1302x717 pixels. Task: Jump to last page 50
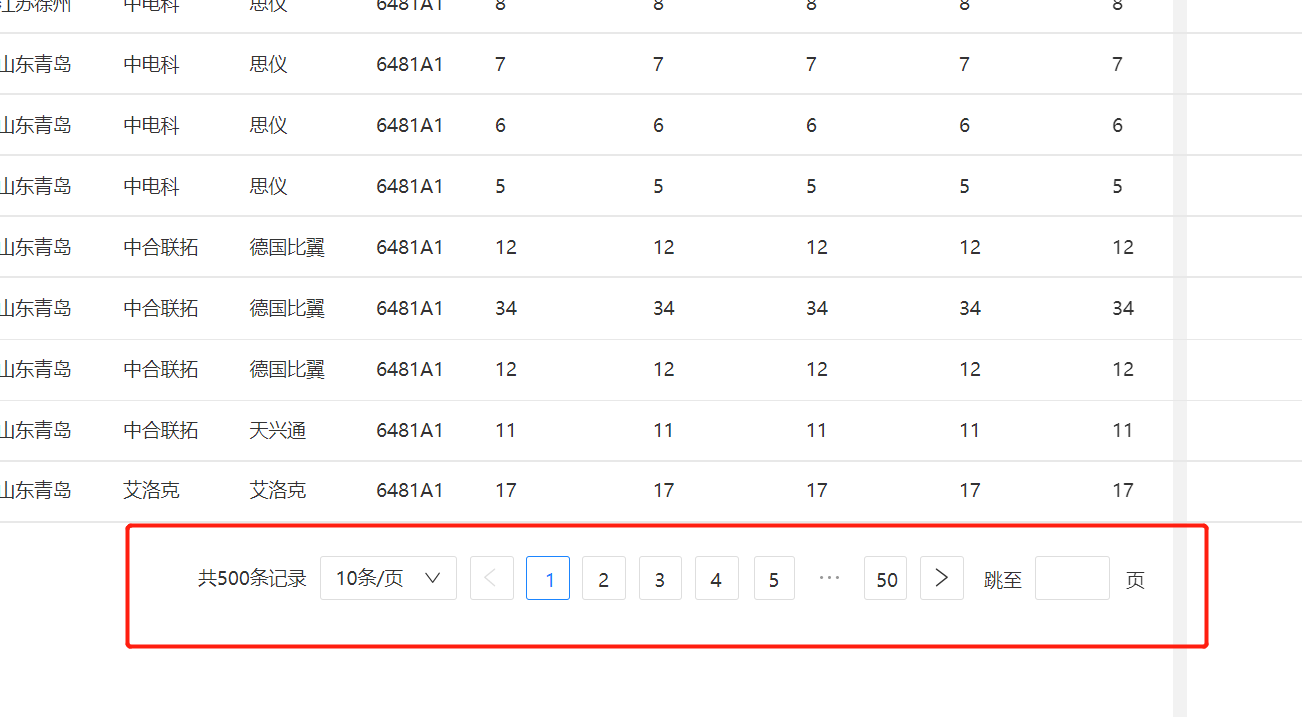[886, 578]
